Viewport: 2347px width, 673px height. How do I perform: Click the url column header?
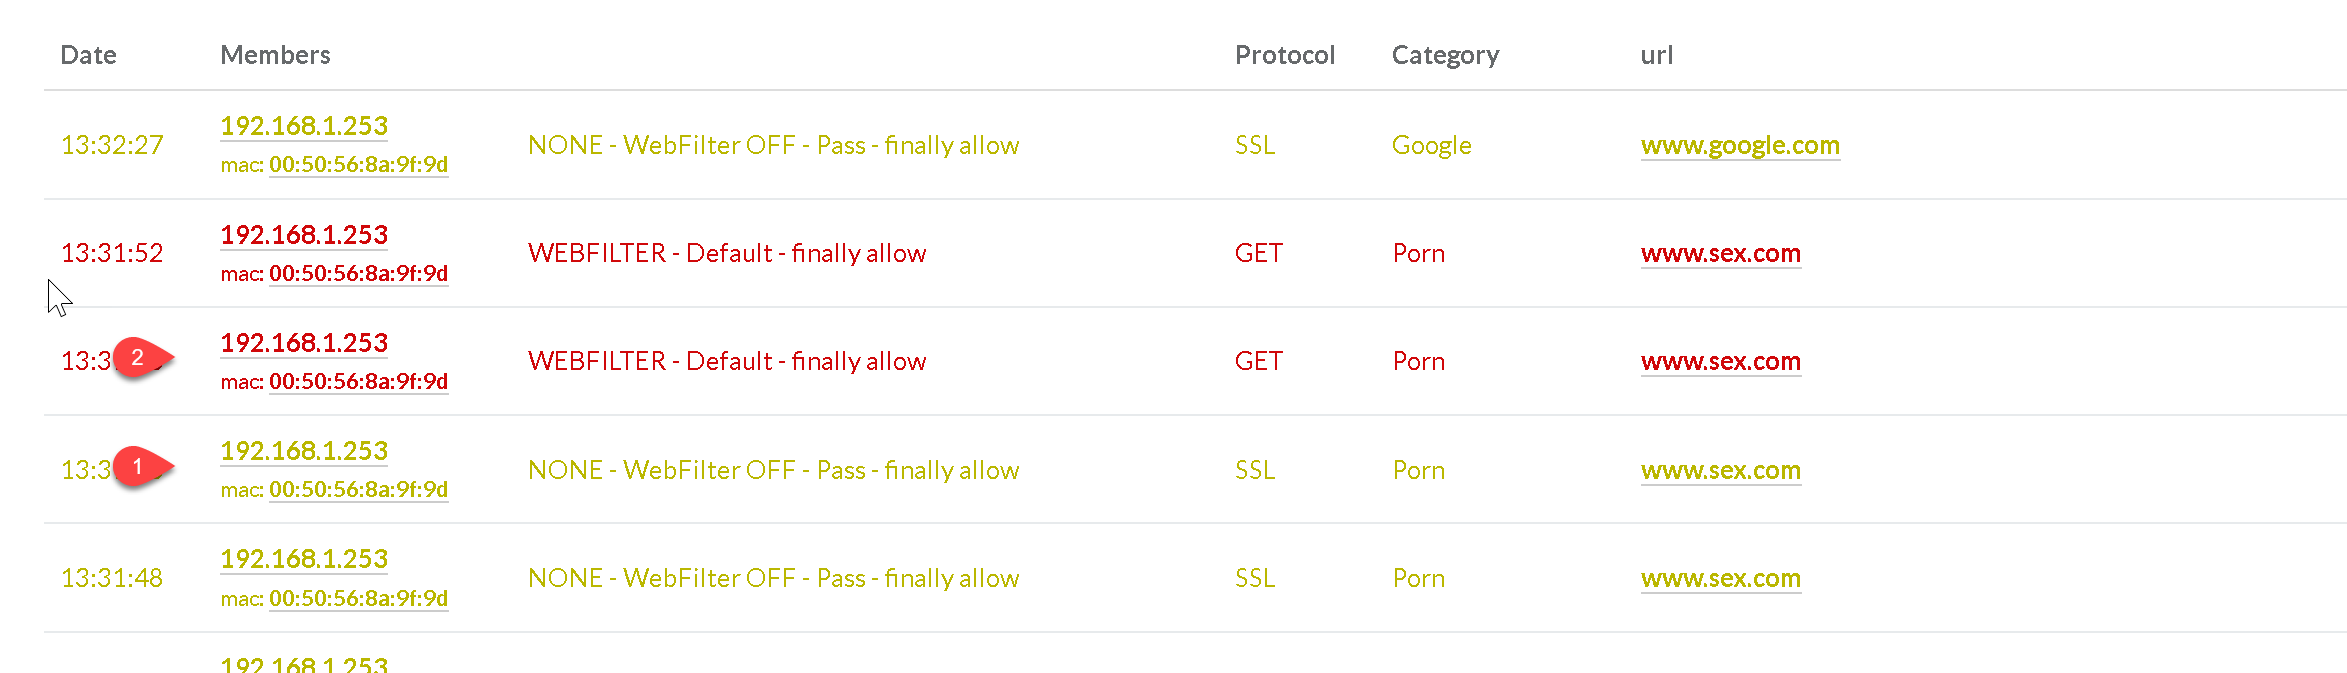(x=1656, y=55)
